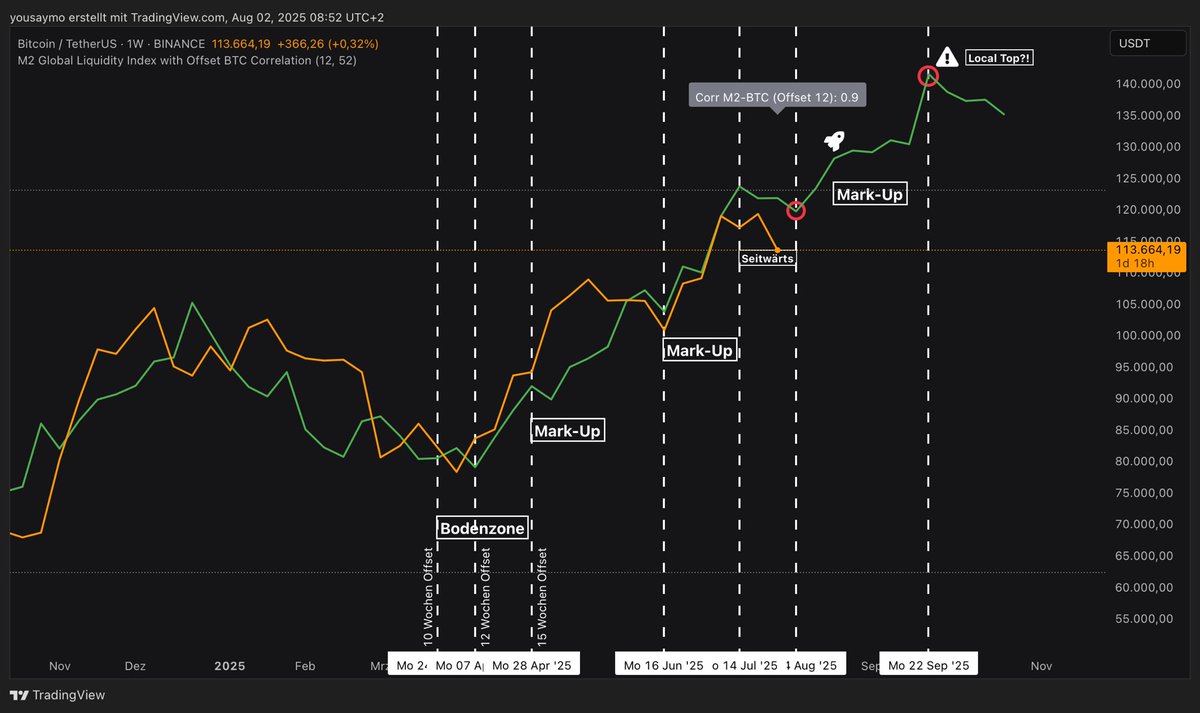Click the 'Aug '25' date marker
Viewport: 1200px width, 713px height.
(814, 665)
